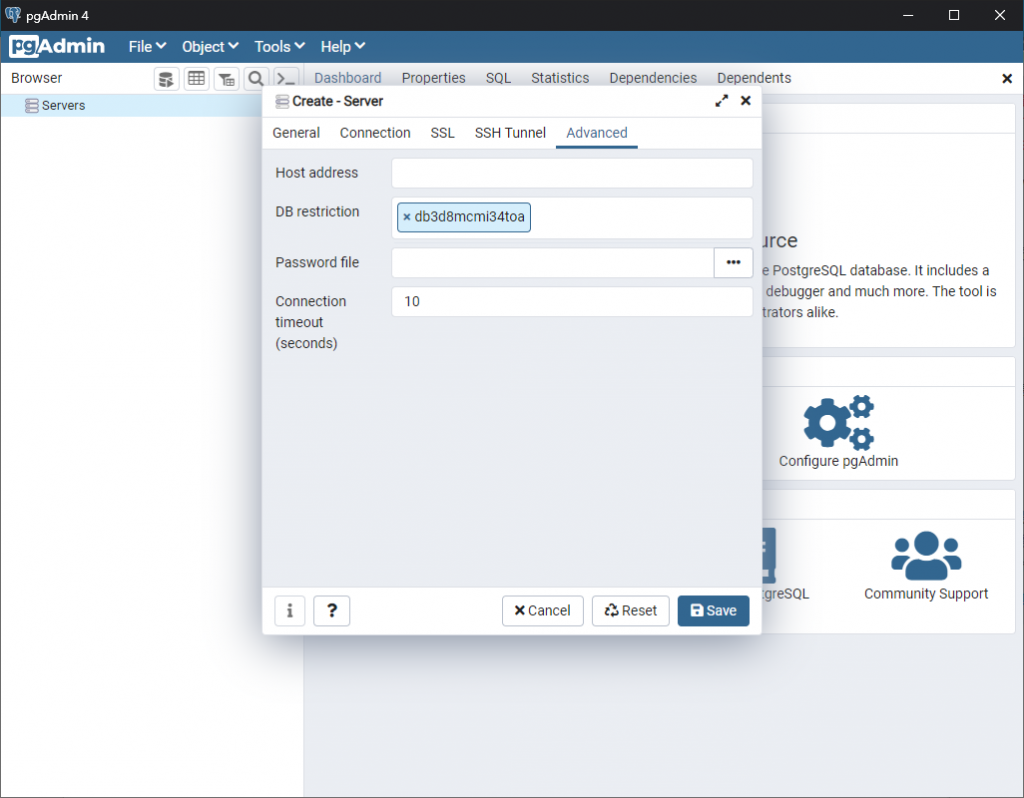Screen dimensions: 1024x798
Task: Switch to the General tab
Action: pos(296,133)
